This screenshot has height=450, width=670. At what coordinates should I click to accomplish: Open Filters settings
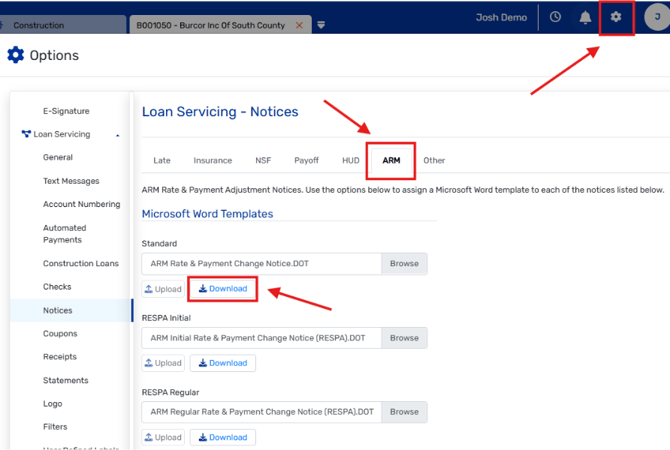pos(55,426)
